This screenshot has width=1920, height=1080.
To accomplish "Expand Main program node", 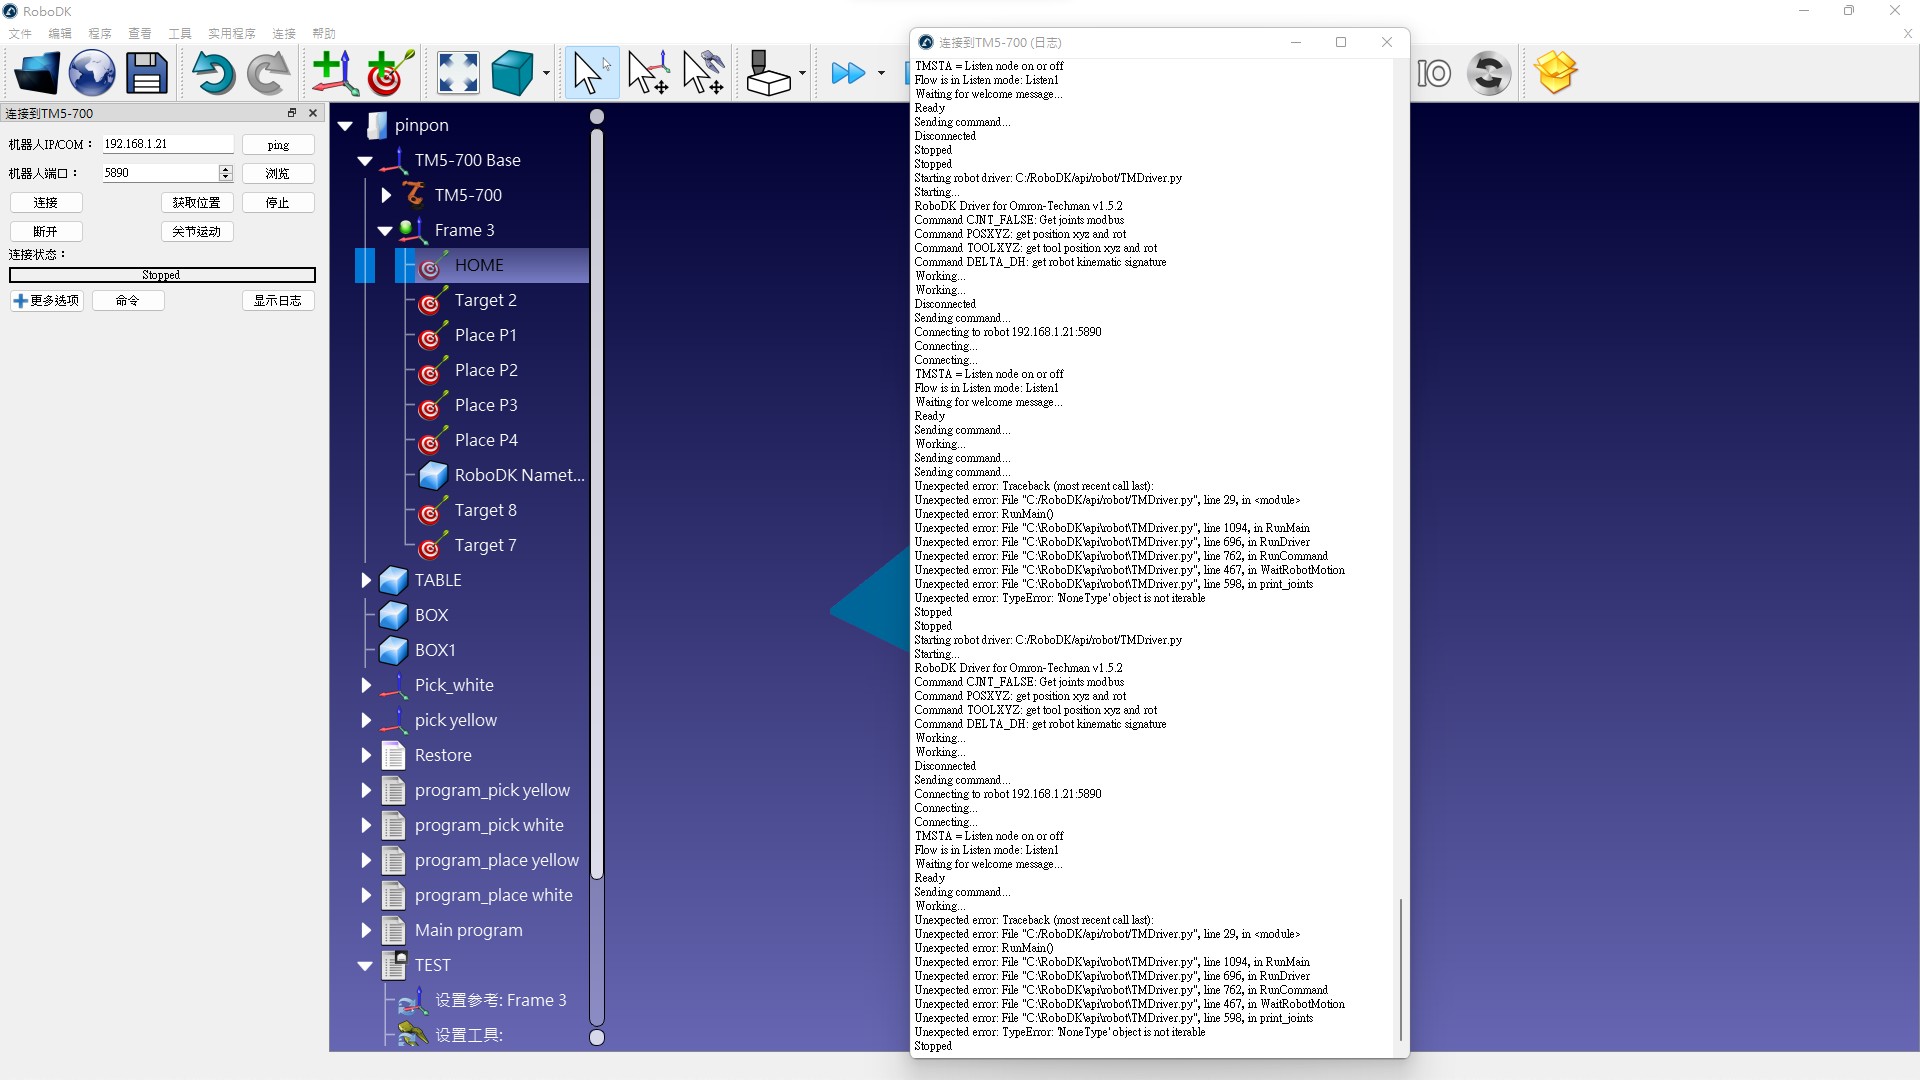I will (366, 930).
